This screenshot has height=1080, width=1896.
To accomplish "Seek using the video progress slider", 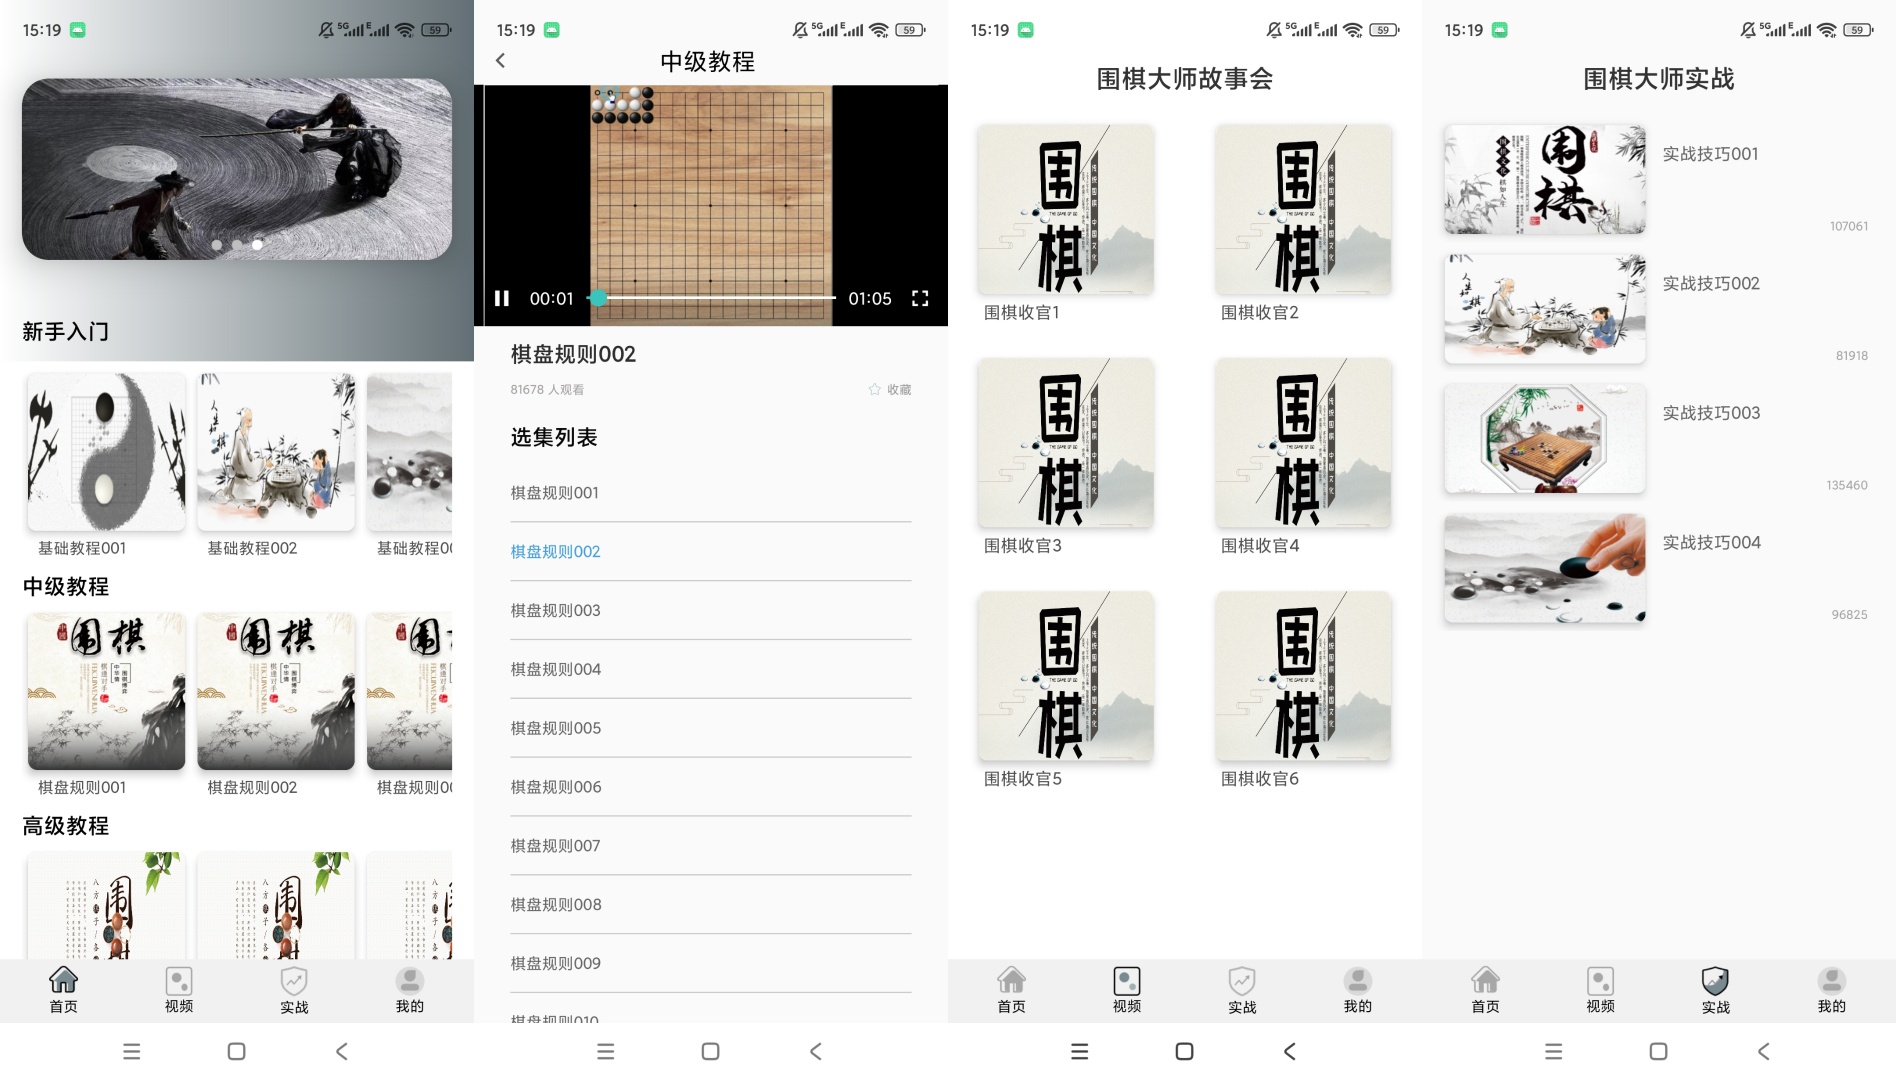I will (711, 298).
